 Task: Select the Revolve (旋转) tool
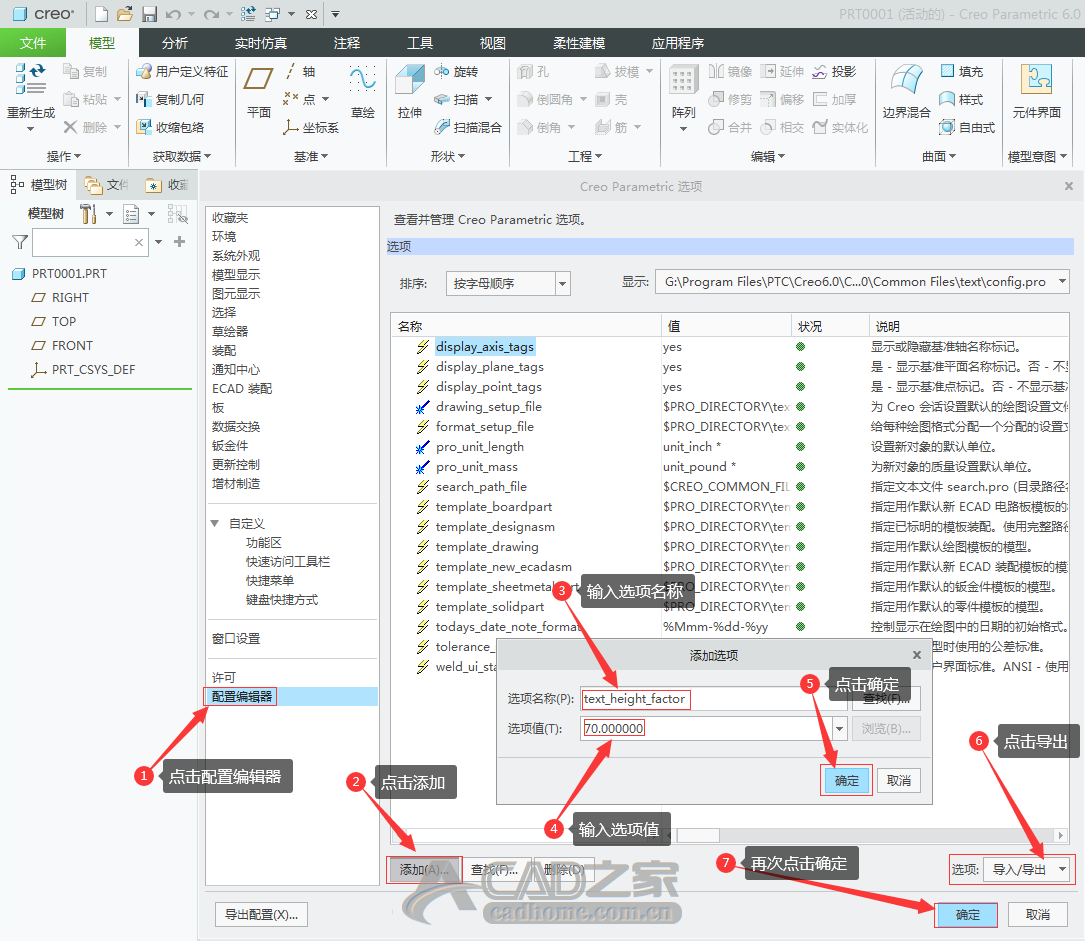[x=455, y=71]
